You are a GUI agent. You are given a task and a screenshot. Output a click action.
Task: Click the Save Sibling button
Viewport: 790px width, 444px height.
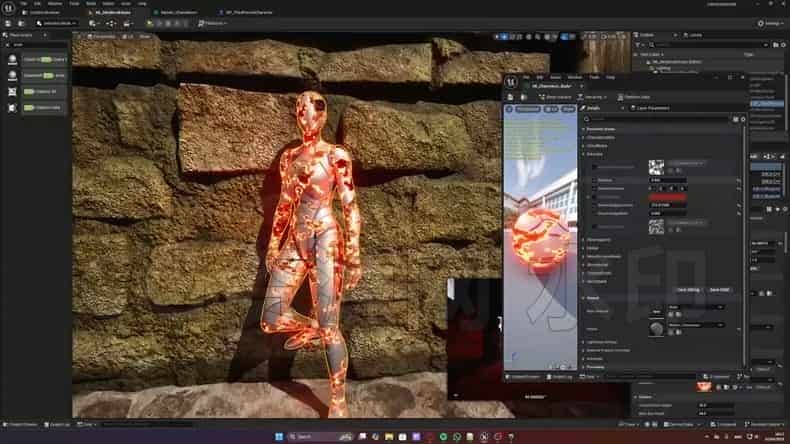(x=688, y=290)
